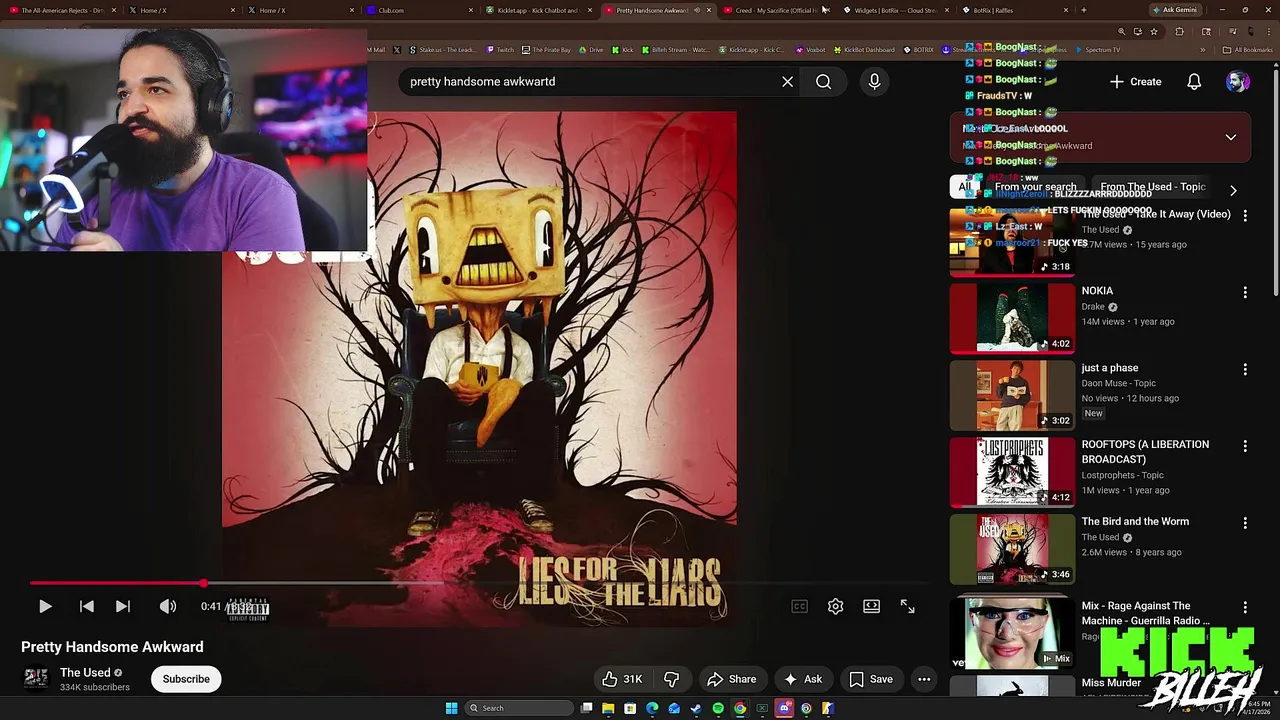1280x720 pixels.
Task: Like the video with thumbs up
Action: [622, 679]
